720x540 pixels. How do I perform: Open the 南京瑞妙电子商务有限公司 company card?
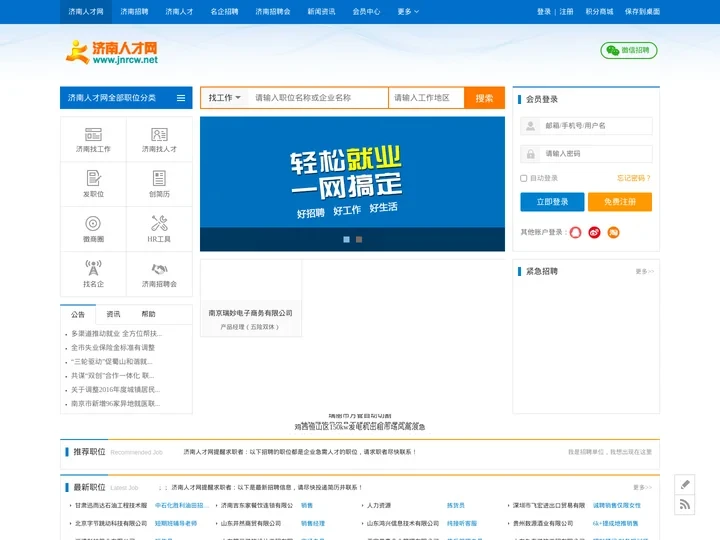point(251,298)
